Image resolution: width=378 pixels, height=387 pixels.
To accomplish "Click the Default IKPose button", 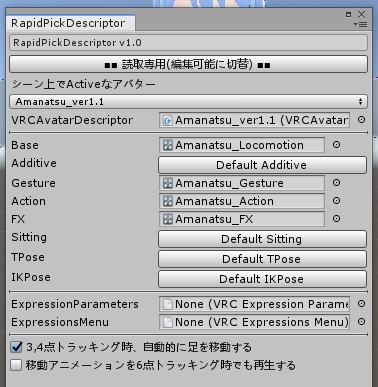I will pyautogui.click(x=262, y=279).
